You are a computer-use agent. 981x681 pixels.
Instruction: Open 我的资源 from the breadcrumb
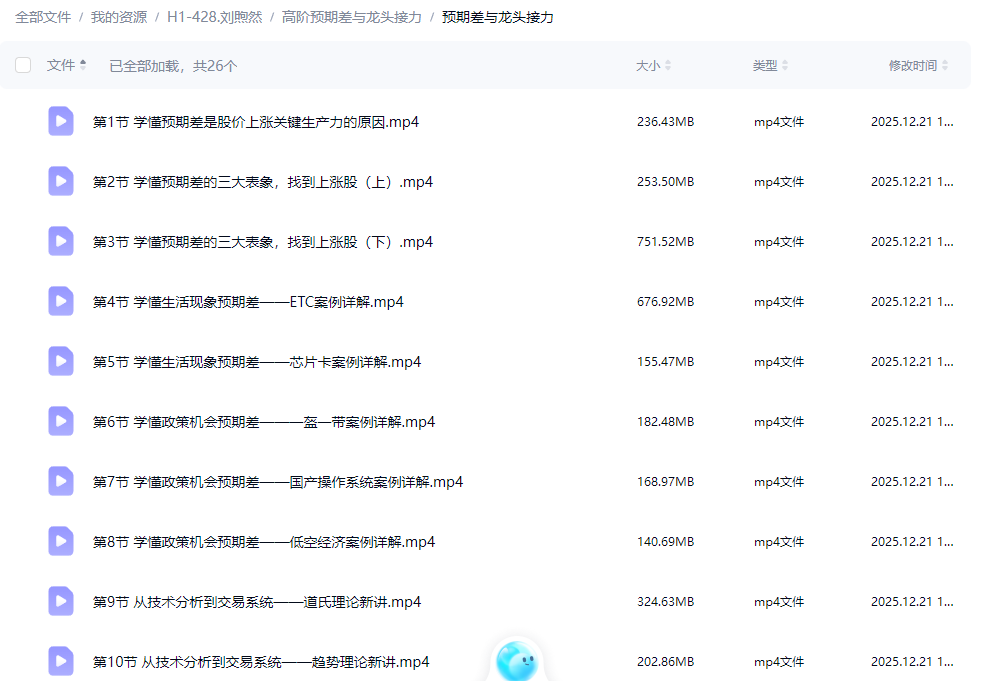coord(117,17)
